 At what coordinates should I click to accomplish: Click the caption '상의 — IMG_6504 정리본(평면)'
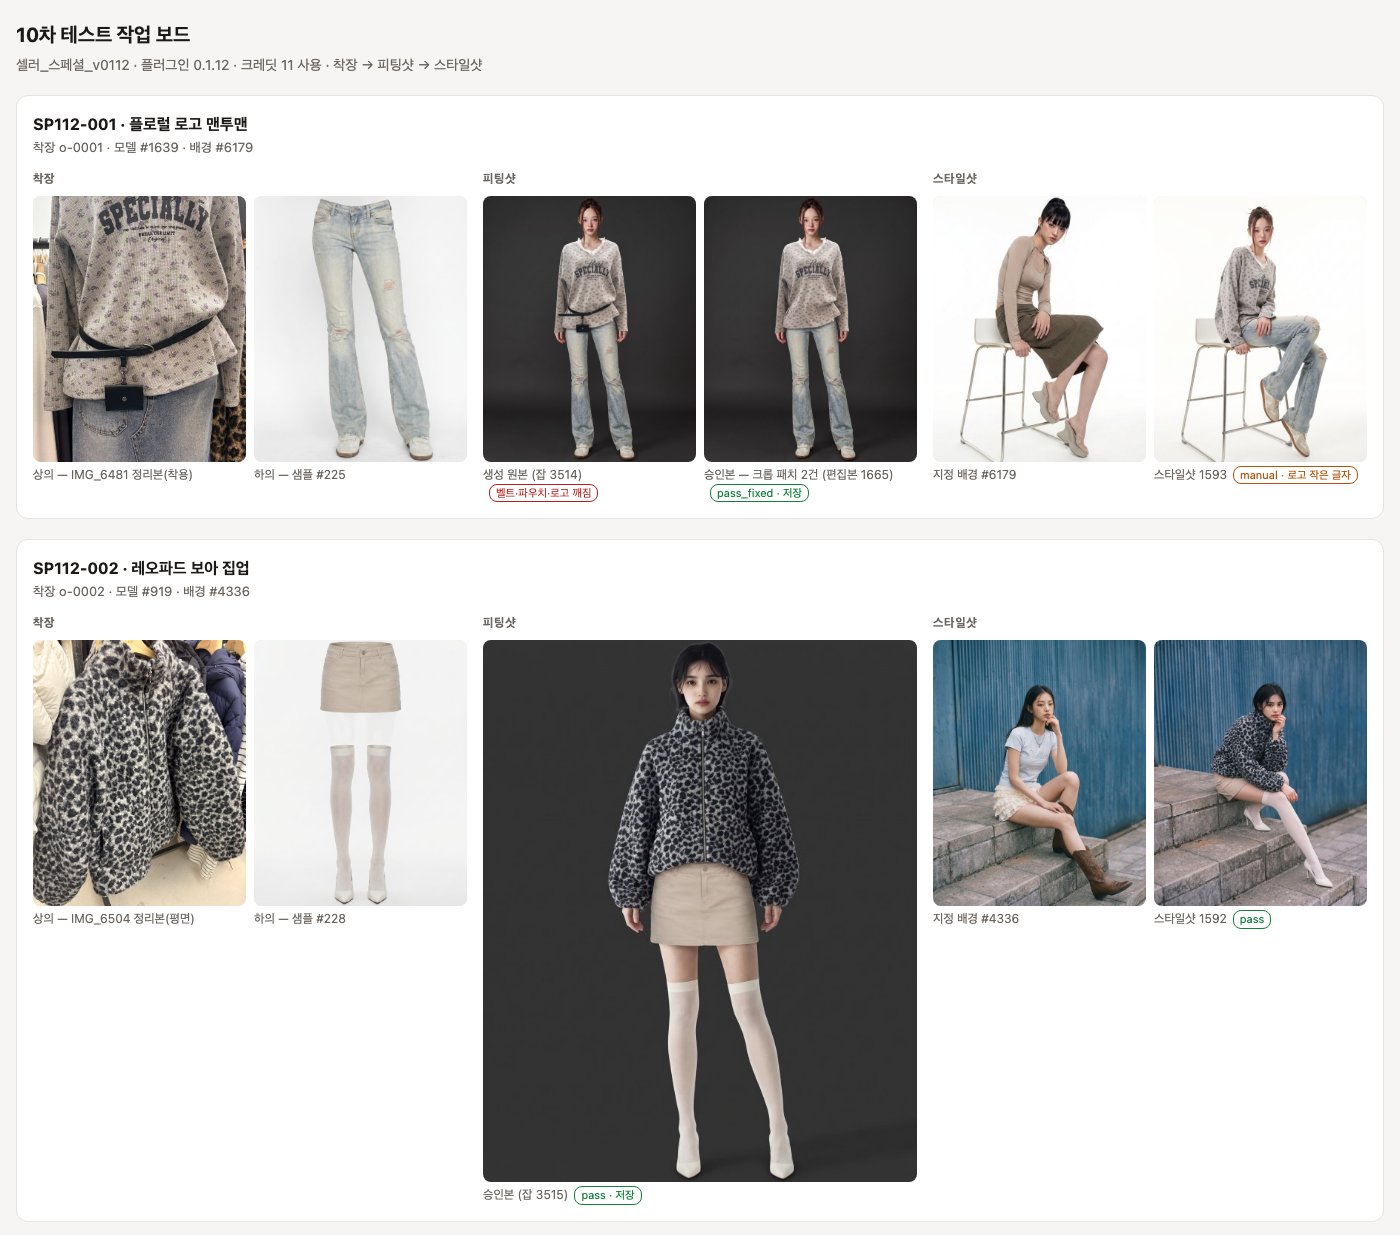point(114,919)
